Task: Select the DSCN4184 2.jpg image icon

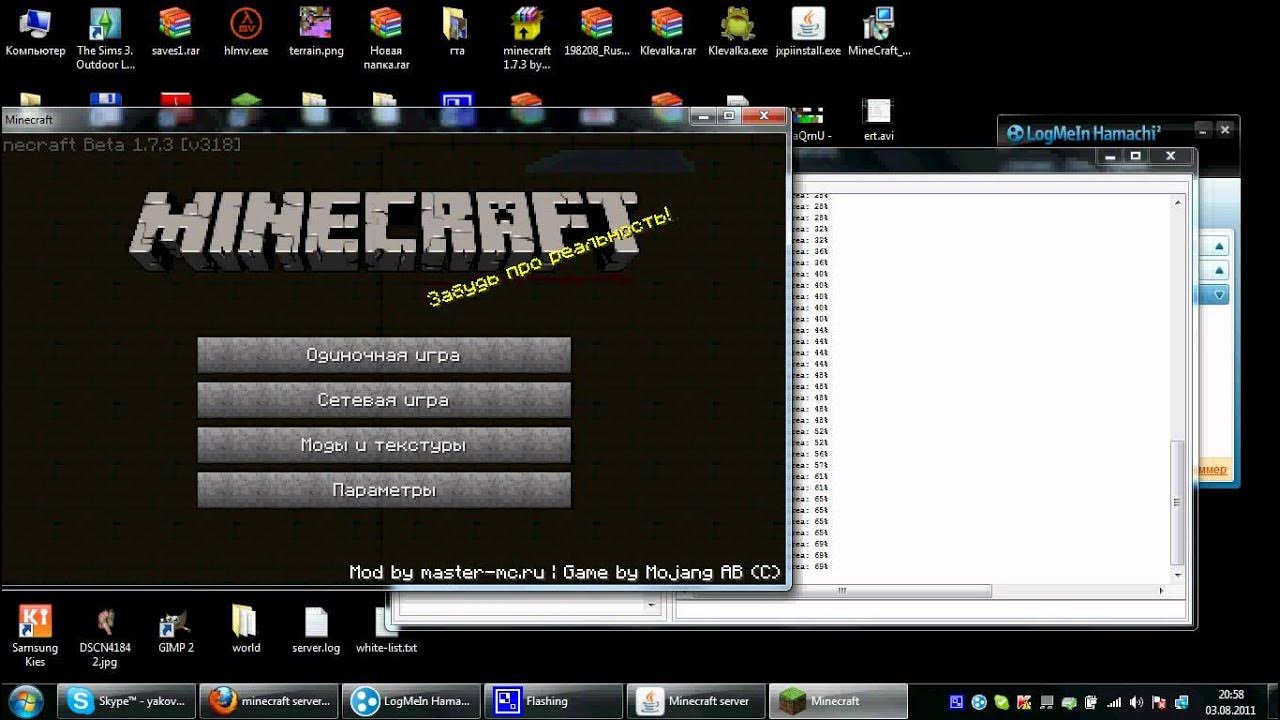Action: pos(105,636)
